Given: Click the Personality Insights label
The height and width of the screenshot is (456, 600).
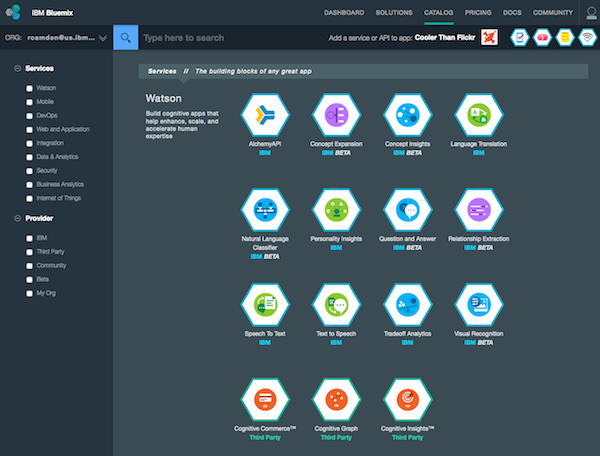Looking at the screenshot, I should 336,239.
